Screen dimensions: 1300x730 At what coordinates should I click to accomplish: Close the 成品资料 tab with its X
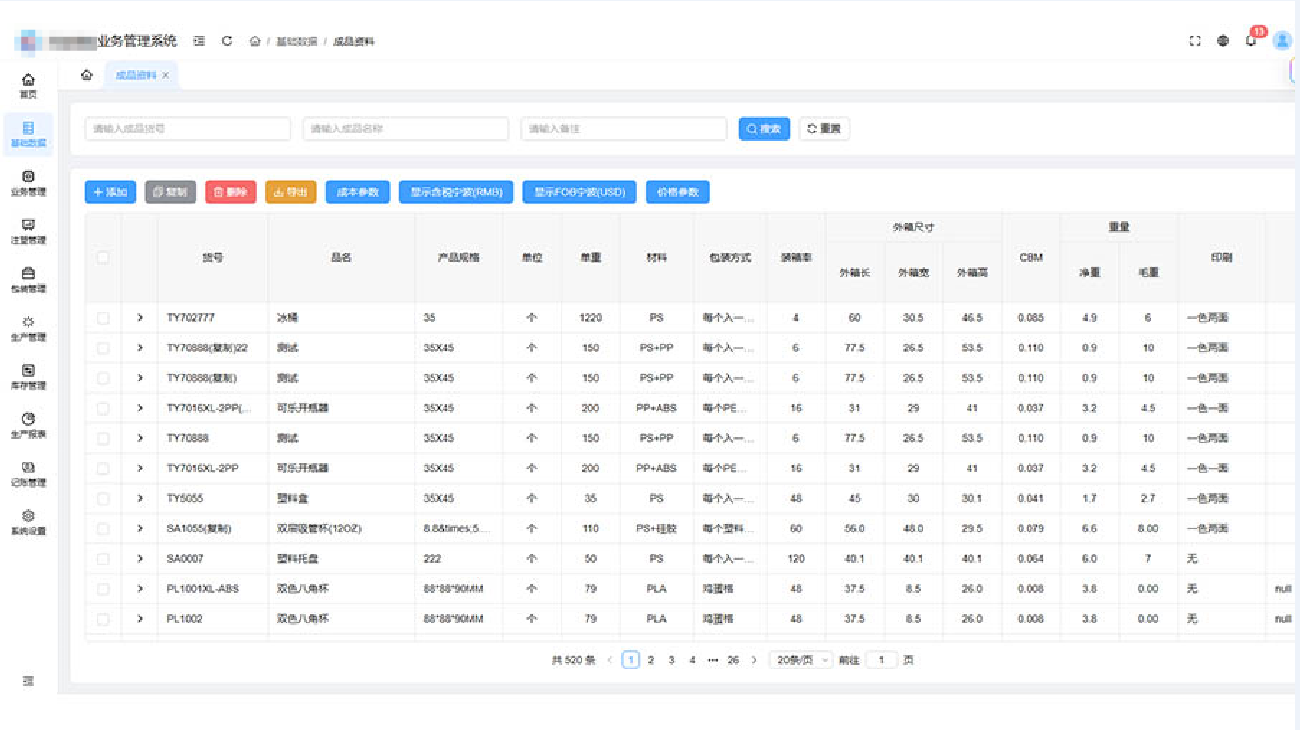165,75
